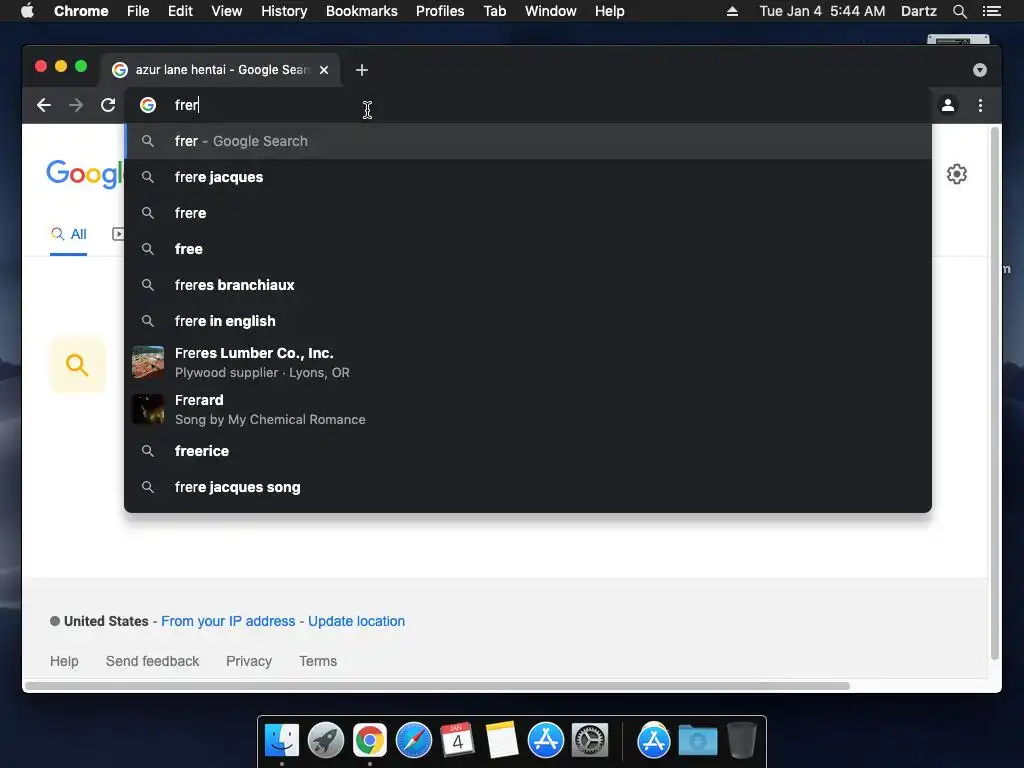Screen dimensions: 1024x768
Task: Open the Downloads folder in the Dock
Action: point(697,741)
